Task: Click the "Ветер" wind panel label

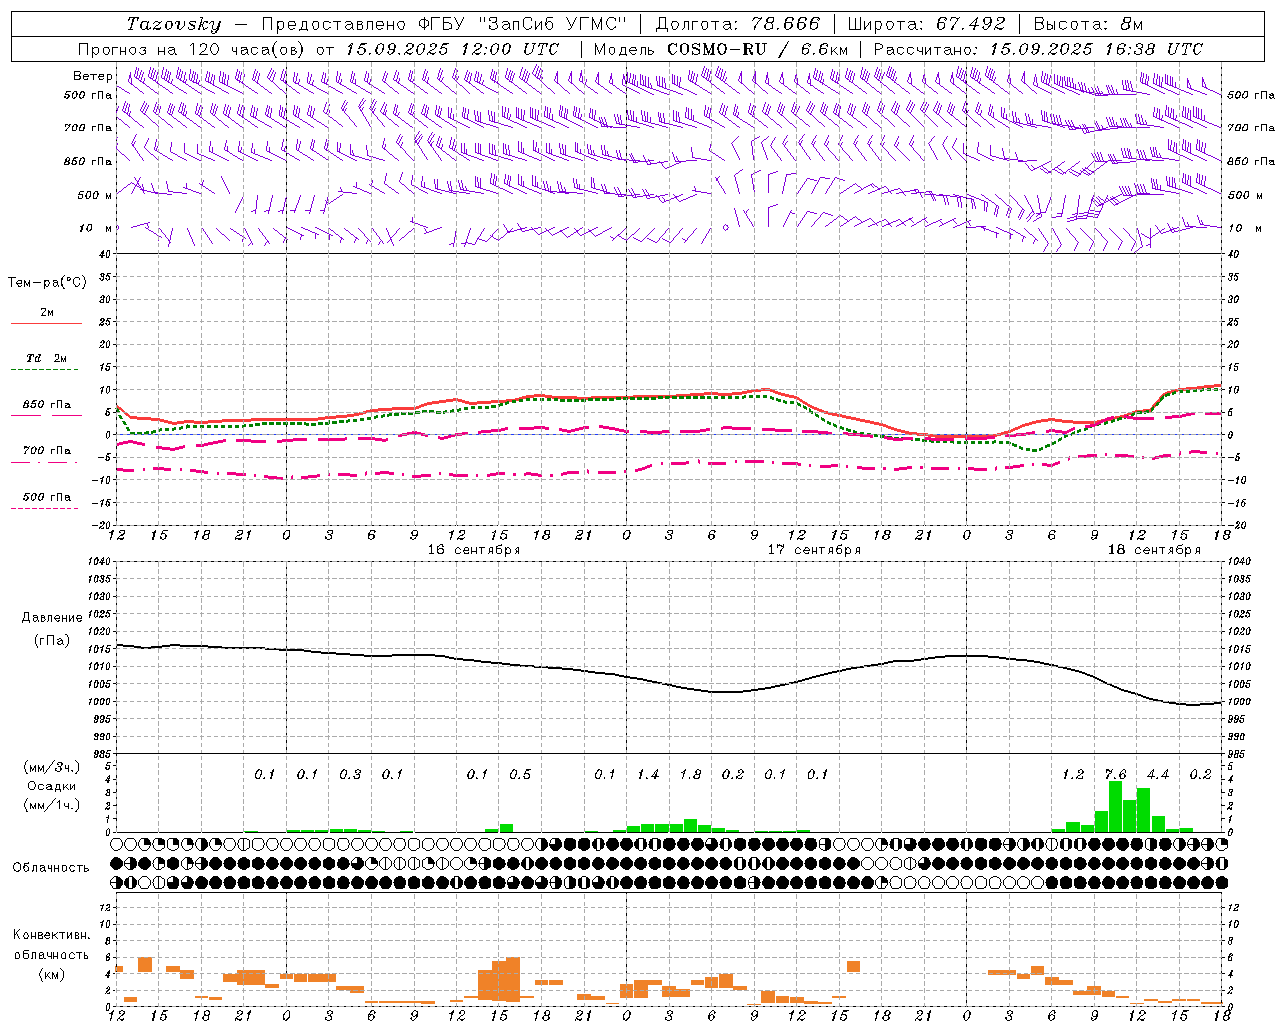Action: click(x=92, y=76)
